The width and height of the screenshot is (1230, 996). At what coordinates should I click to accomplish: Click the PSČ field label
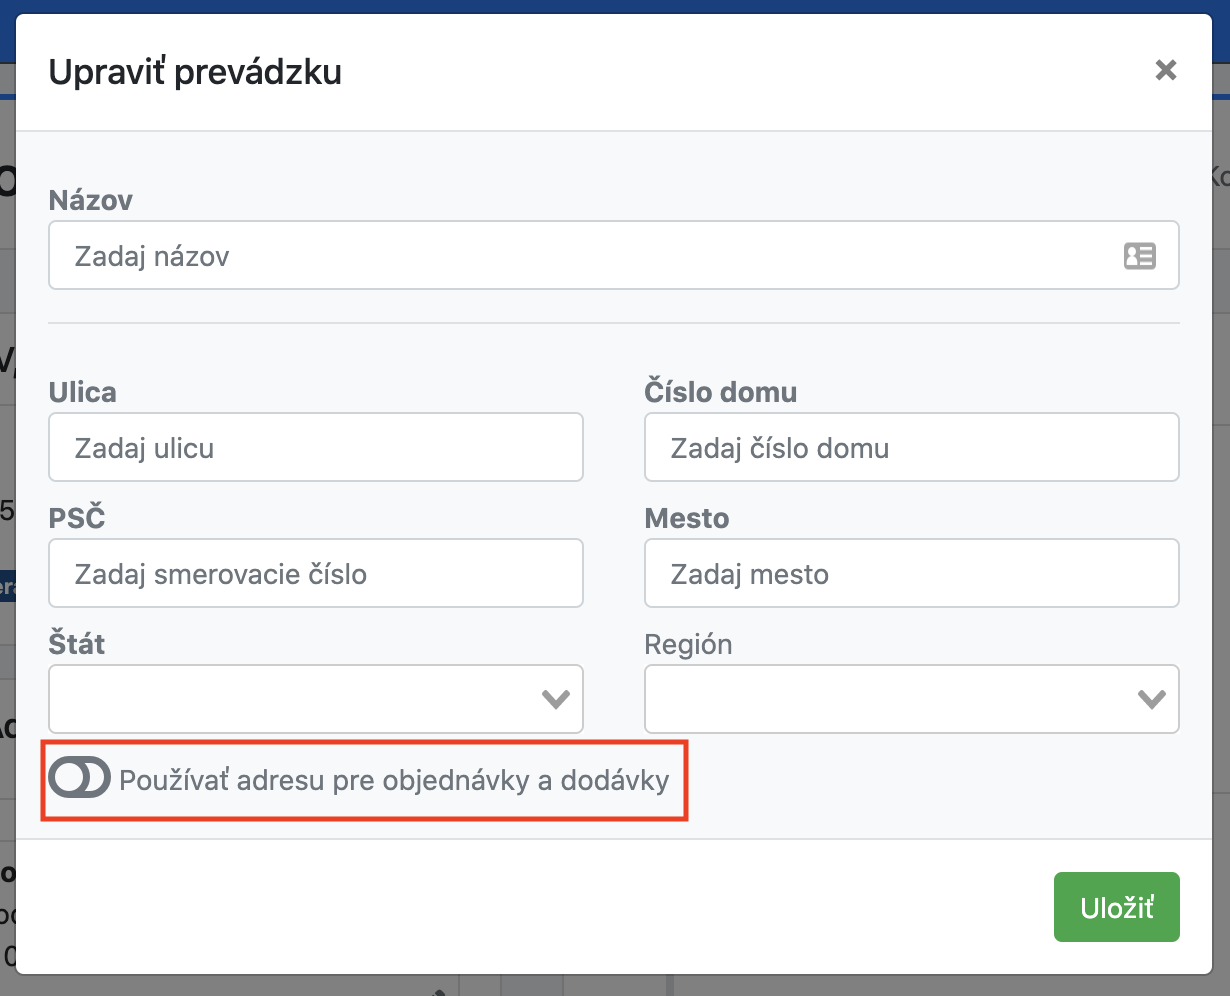(x=77, y=519)
